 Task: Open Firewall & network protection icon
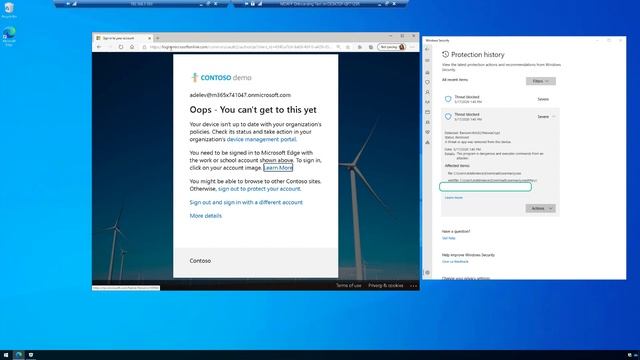click(x=427, y=102)
